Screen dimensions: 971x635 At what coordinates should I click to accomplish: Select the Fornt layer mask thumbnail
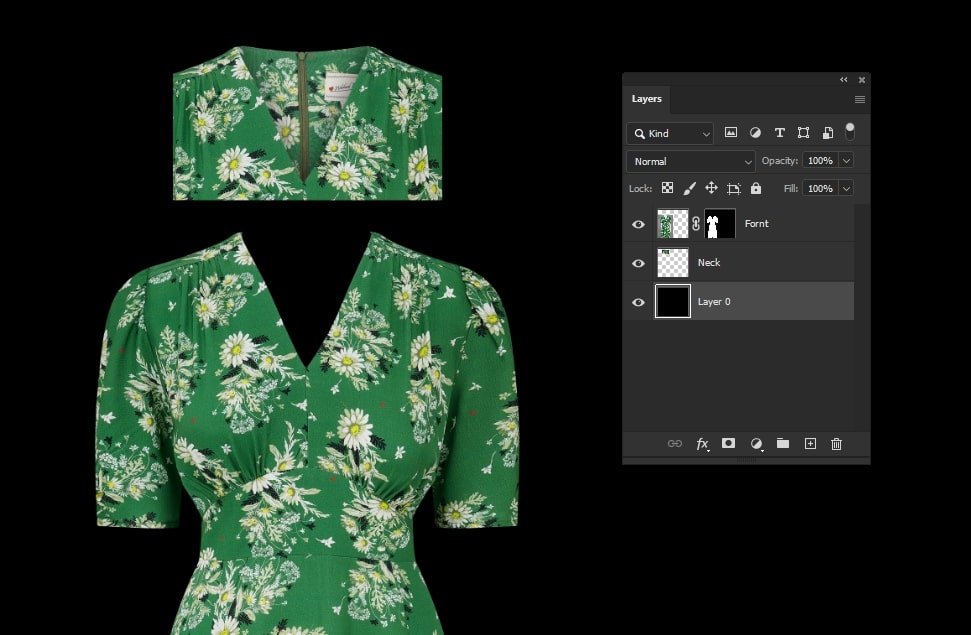pos(719,224)
